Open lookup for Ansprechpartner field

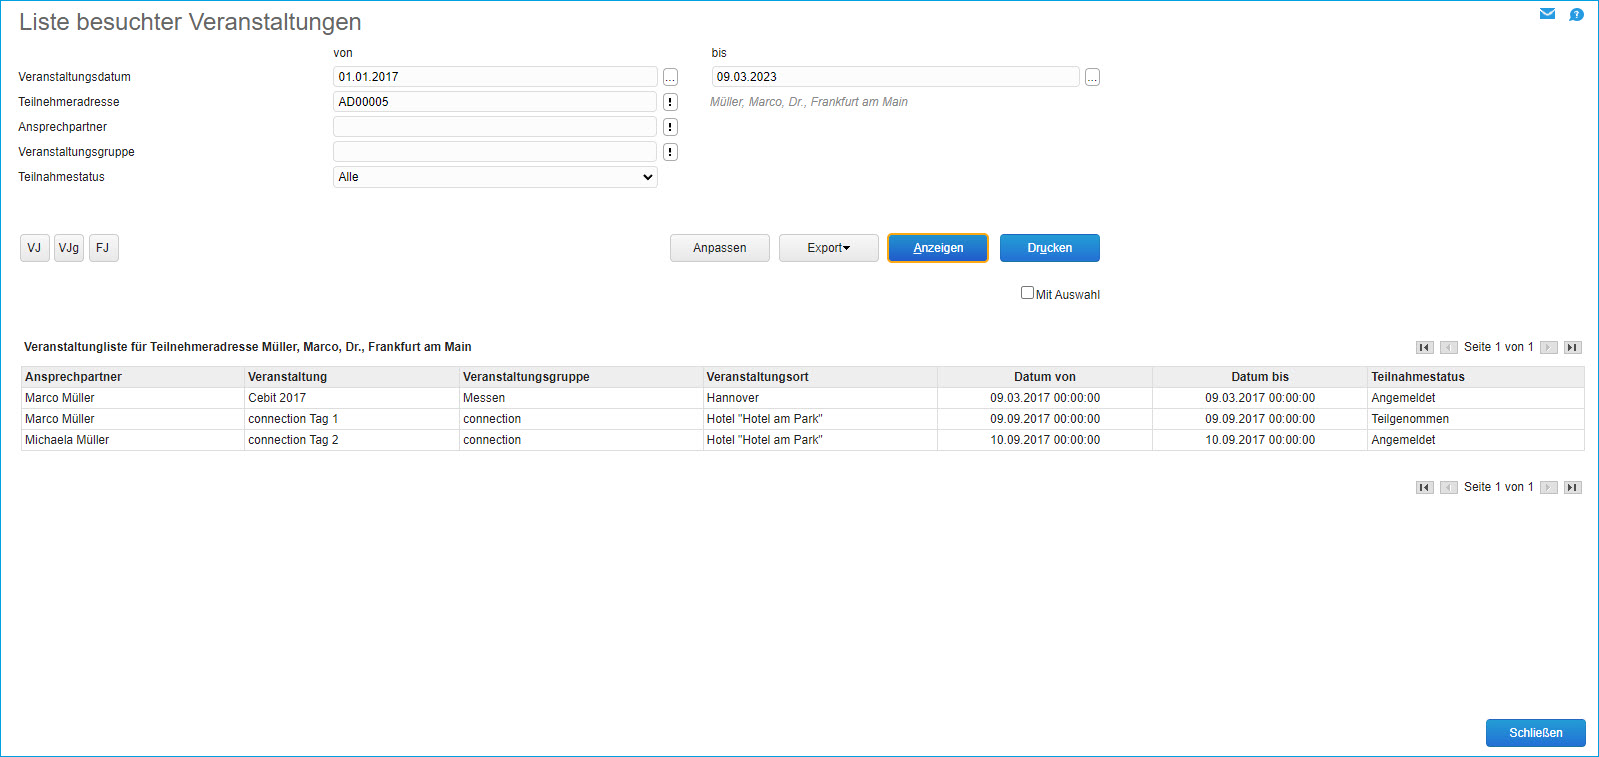[670, 127]
